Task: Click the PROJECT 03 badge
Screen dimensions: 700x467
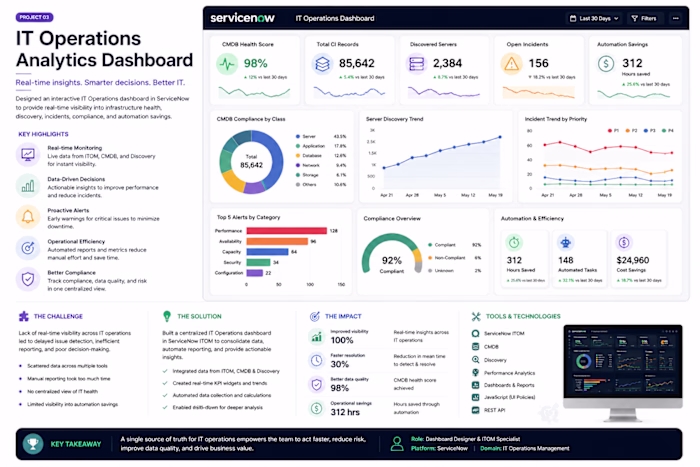Action: [x=34, y=17]
